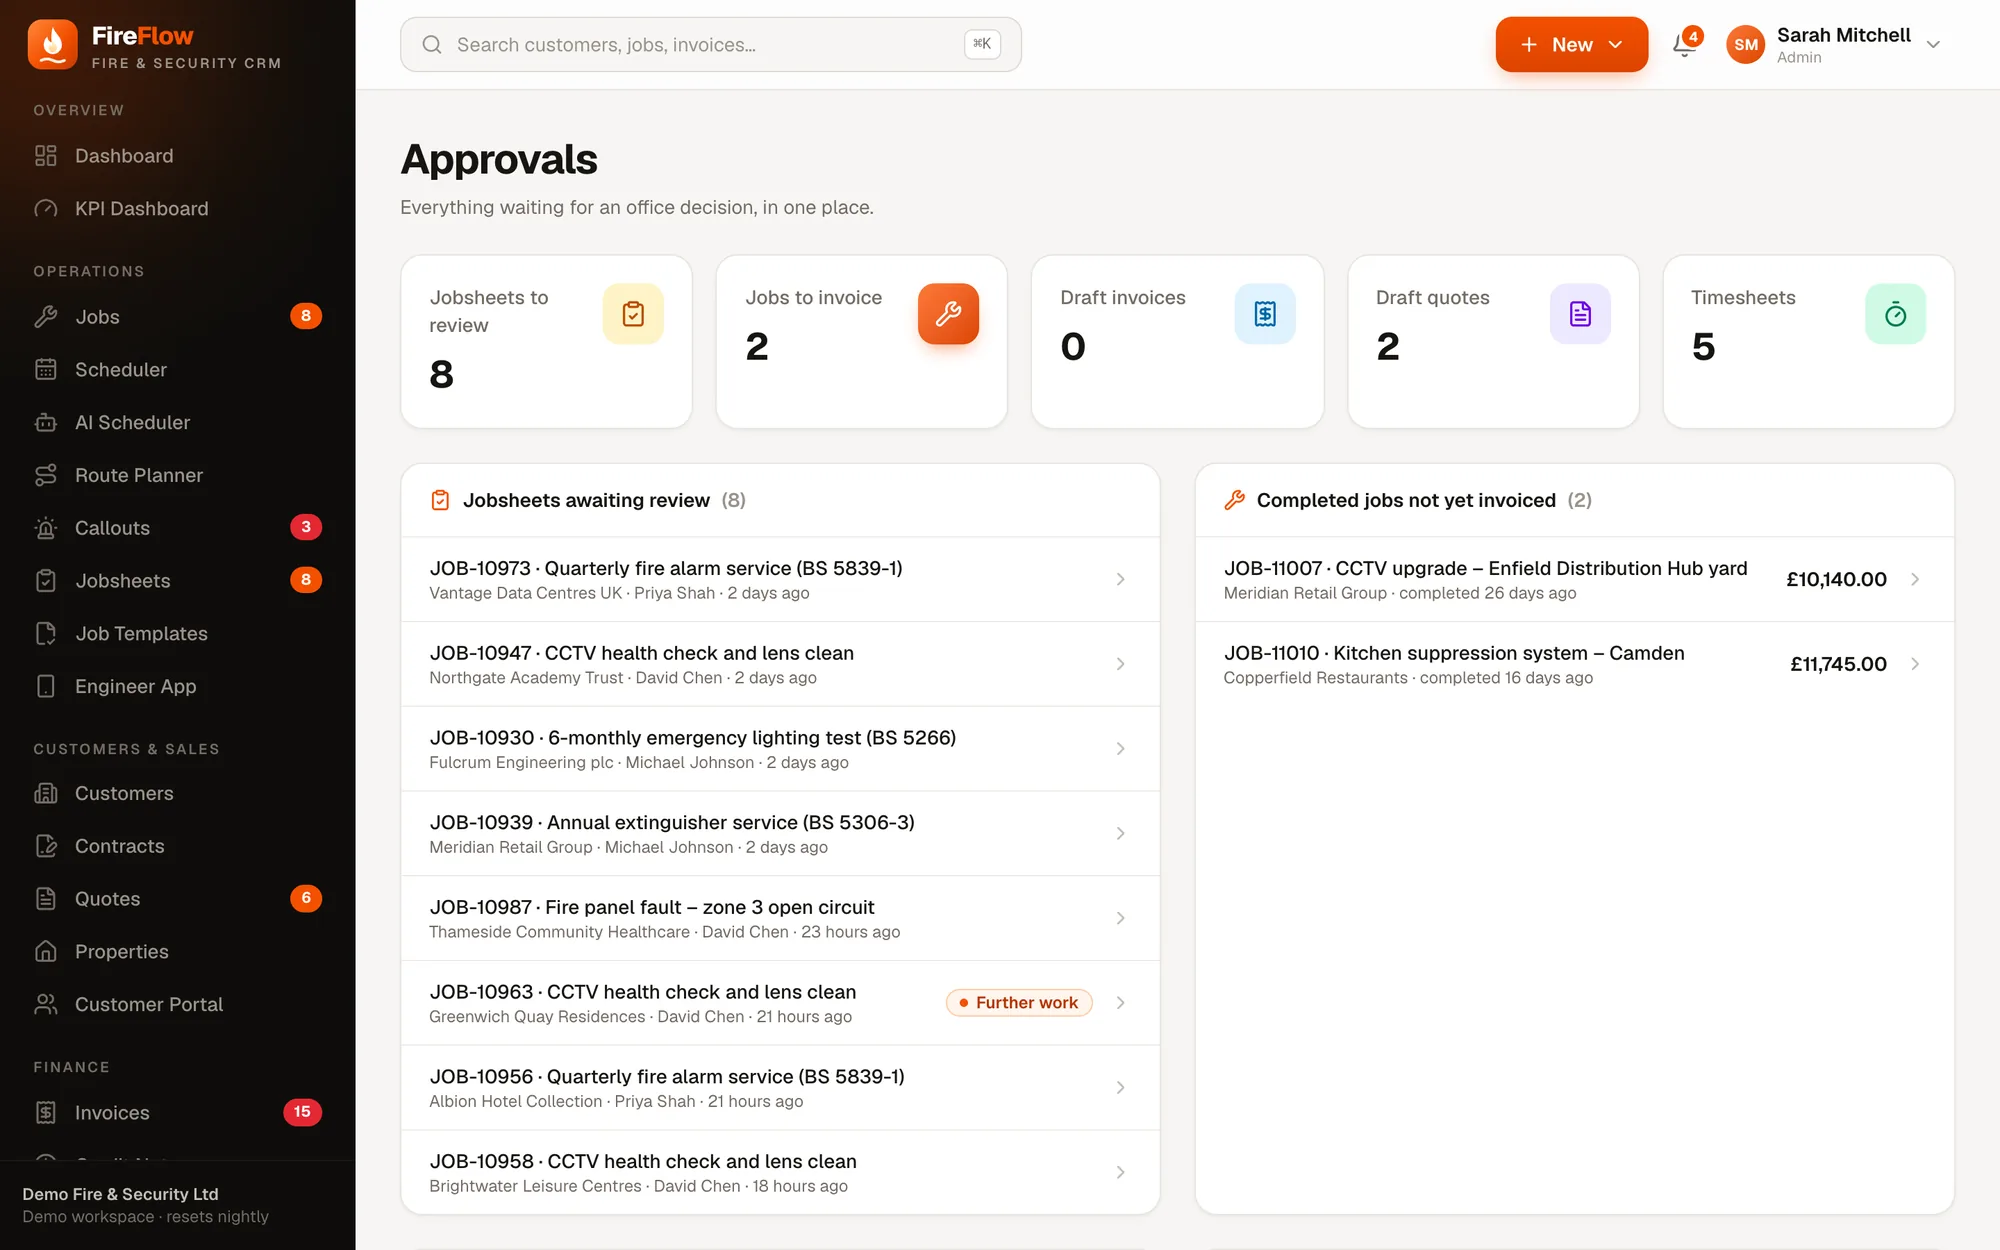Open JOB-11010 kitchen suppression chevron
Image resolution: width=2000 pixels, height=1250 pixels.
click(x=1915, y=664)
